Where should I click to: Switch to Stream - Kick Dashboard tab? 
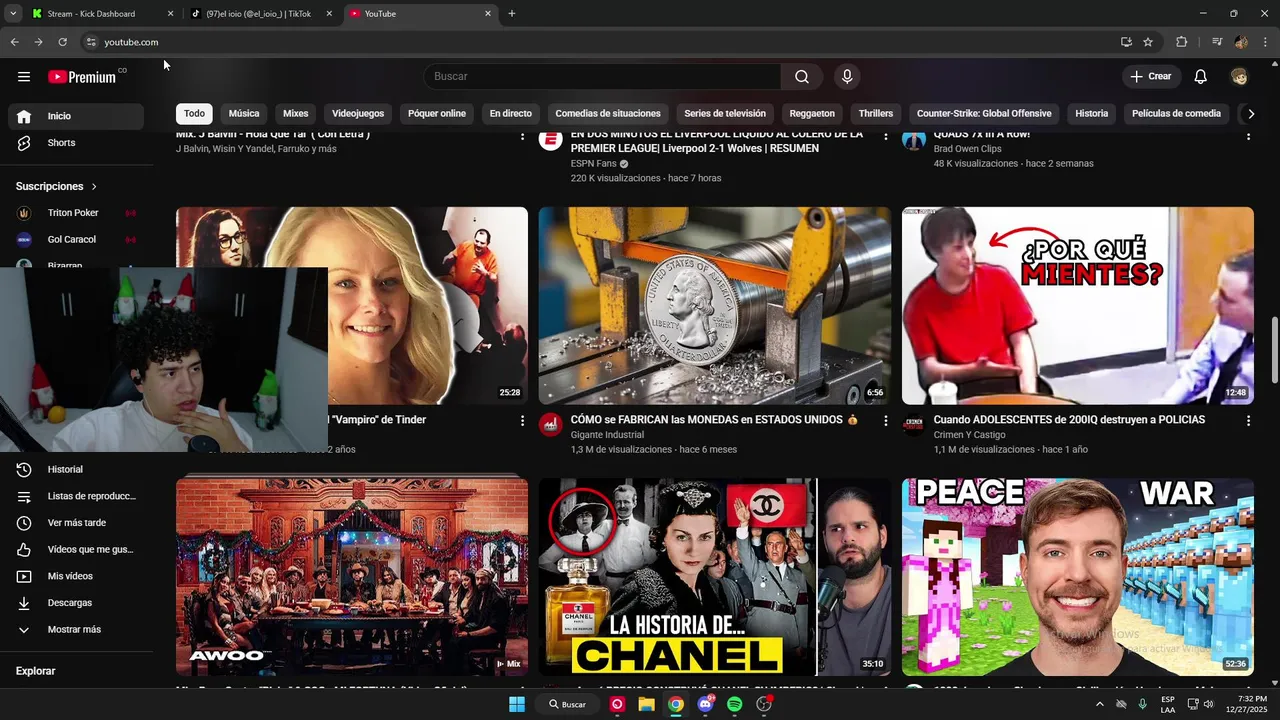(102, 14)
